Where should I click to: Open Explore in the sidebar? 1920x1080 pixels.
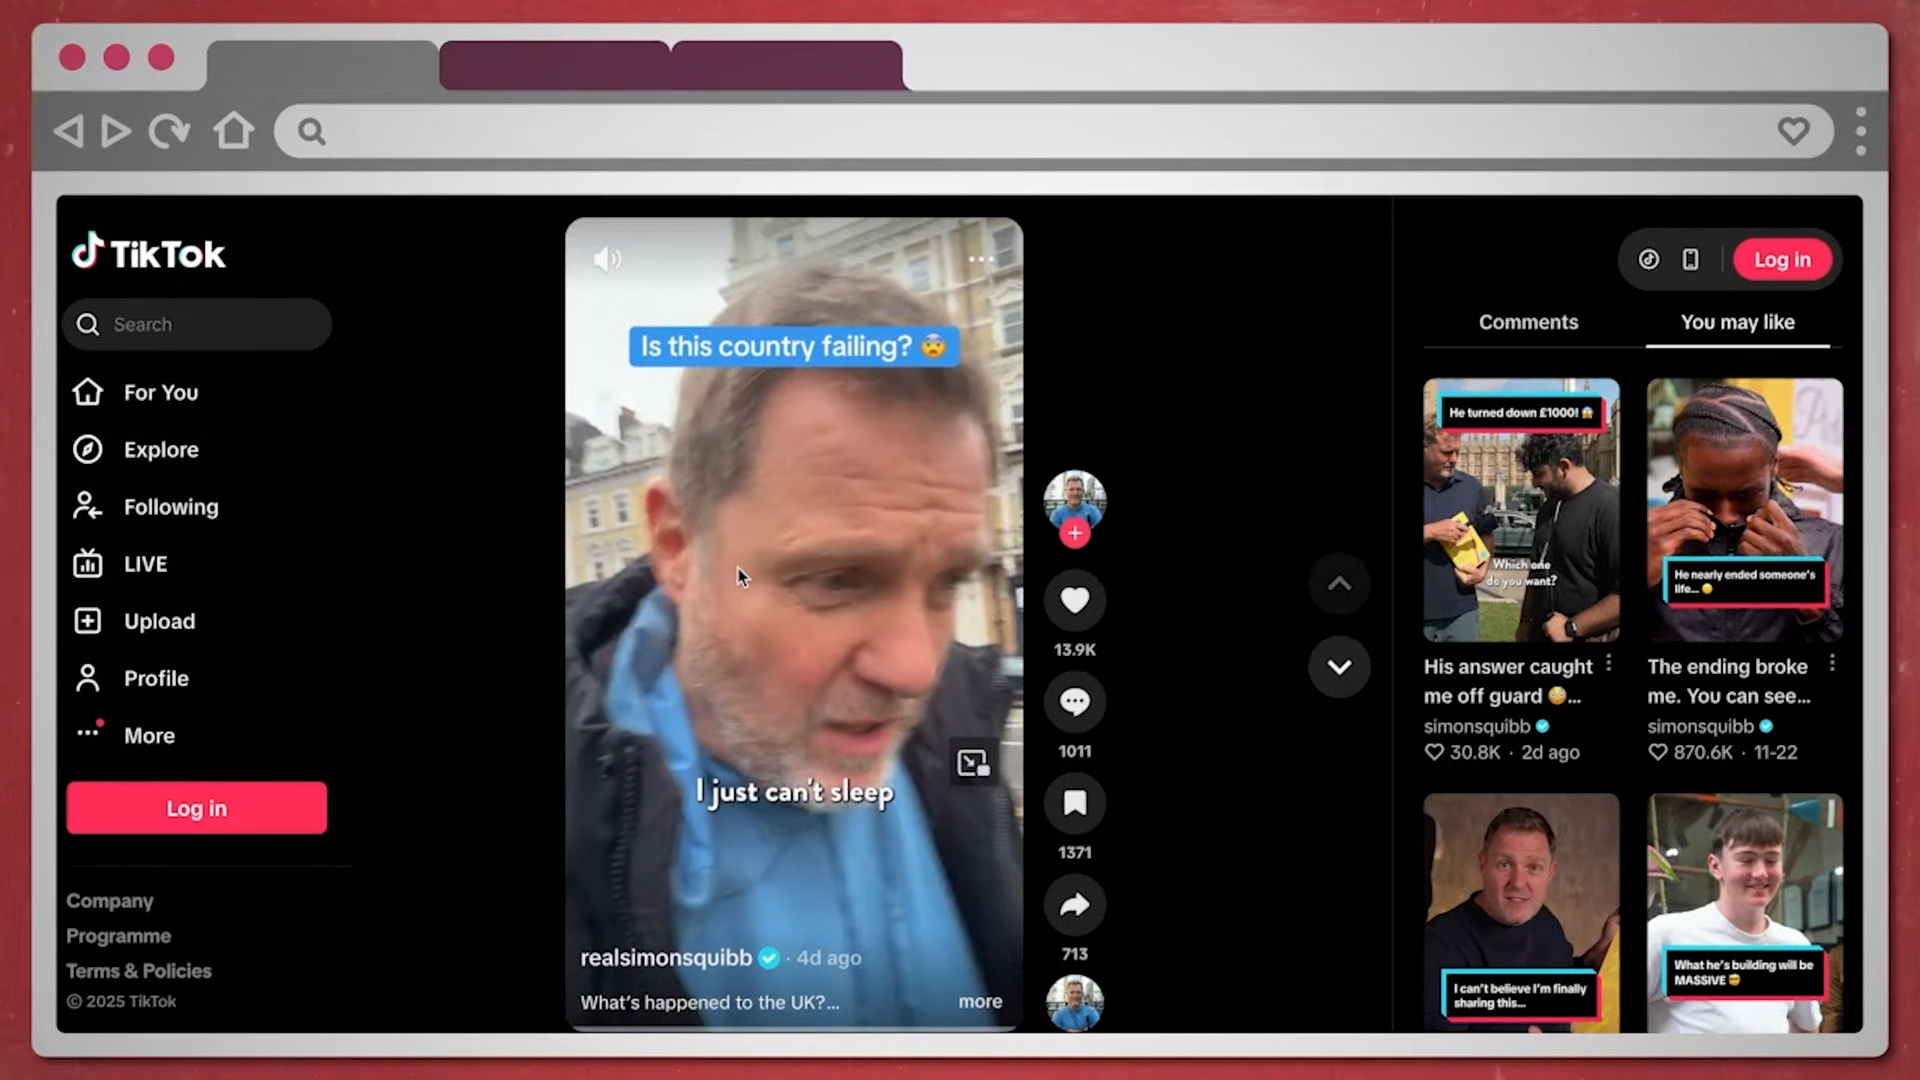[x=160, y=450]
